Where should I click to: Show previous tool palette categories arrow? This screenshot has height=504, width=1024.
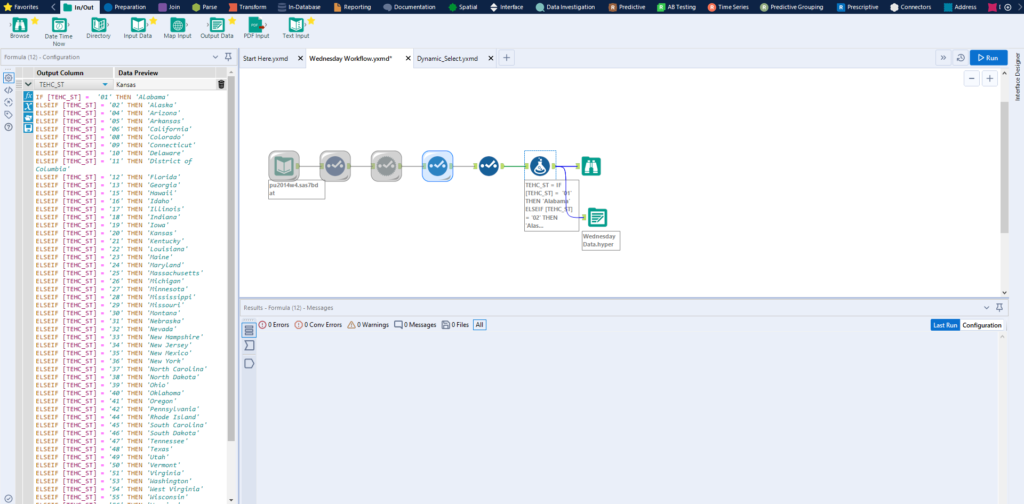(53, 7)
